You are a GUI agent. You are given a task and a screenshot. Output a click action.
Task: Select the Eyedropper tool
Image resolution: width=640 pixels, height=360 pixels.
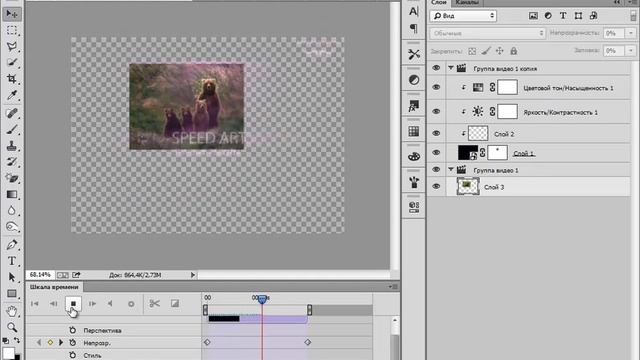[x=12, y=95]
